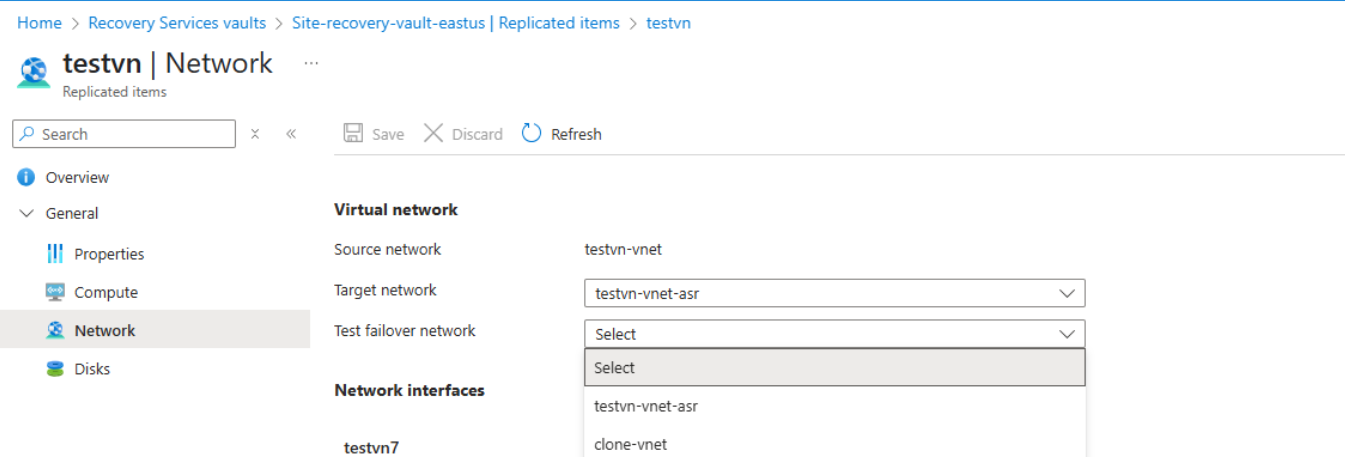
Task: Click the Properties bars icon
Action: (55, 254)
